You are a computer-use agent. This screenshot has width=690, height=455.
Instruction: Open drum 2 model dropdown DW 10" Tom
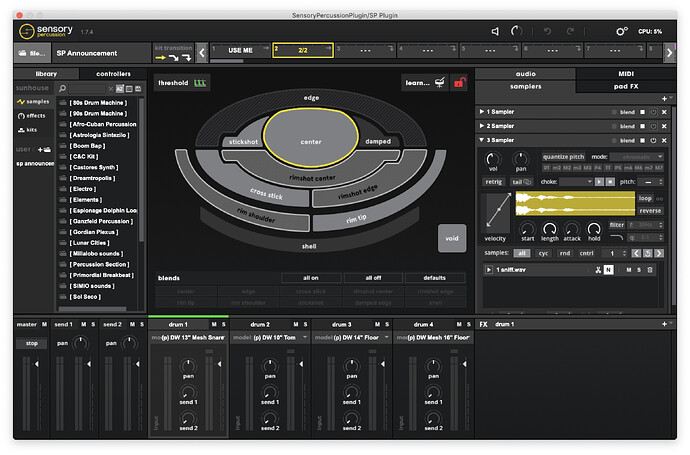271,338
